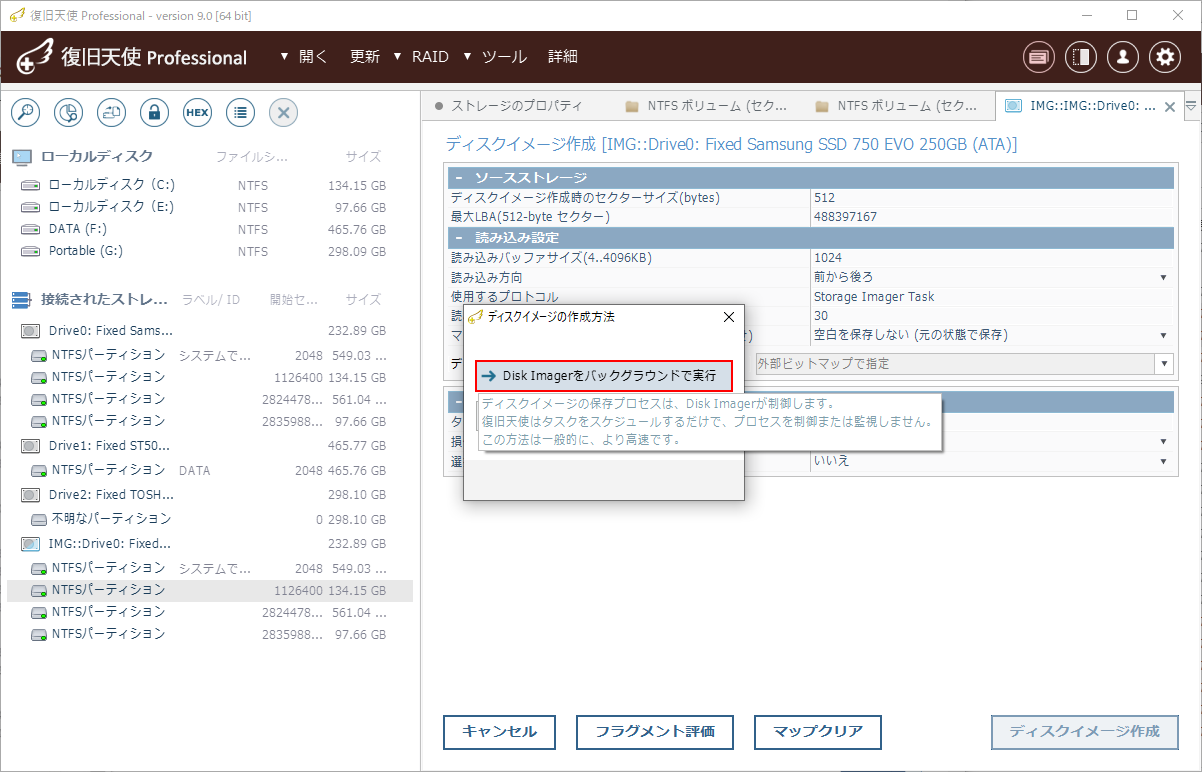Viewport: 1202px width, 772px height.
Task: Click the disk icon of Drive0: Fixed Sams...
Action: click(x=30, y=331)
